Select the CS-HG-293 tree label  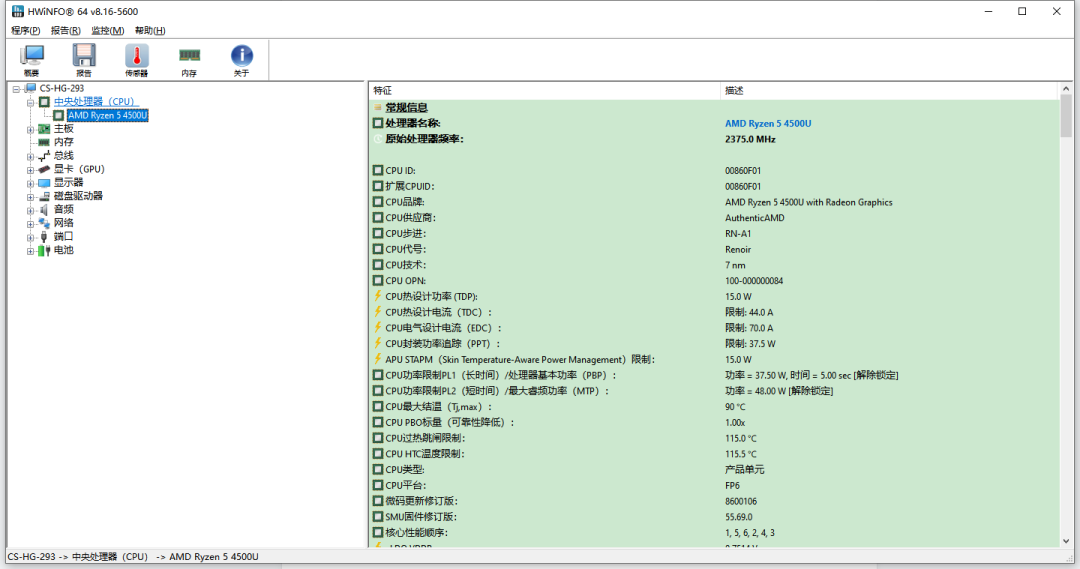tap(62, 88)
